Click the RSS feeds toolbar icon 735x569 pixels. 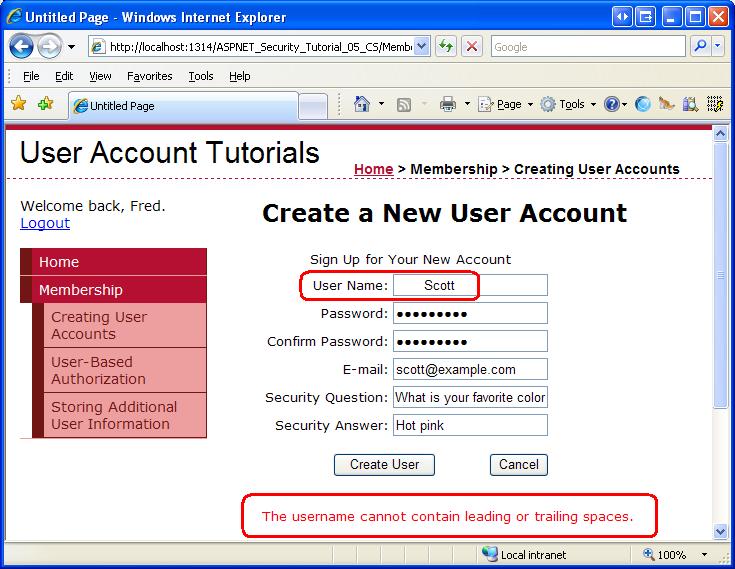click(404, 105)
